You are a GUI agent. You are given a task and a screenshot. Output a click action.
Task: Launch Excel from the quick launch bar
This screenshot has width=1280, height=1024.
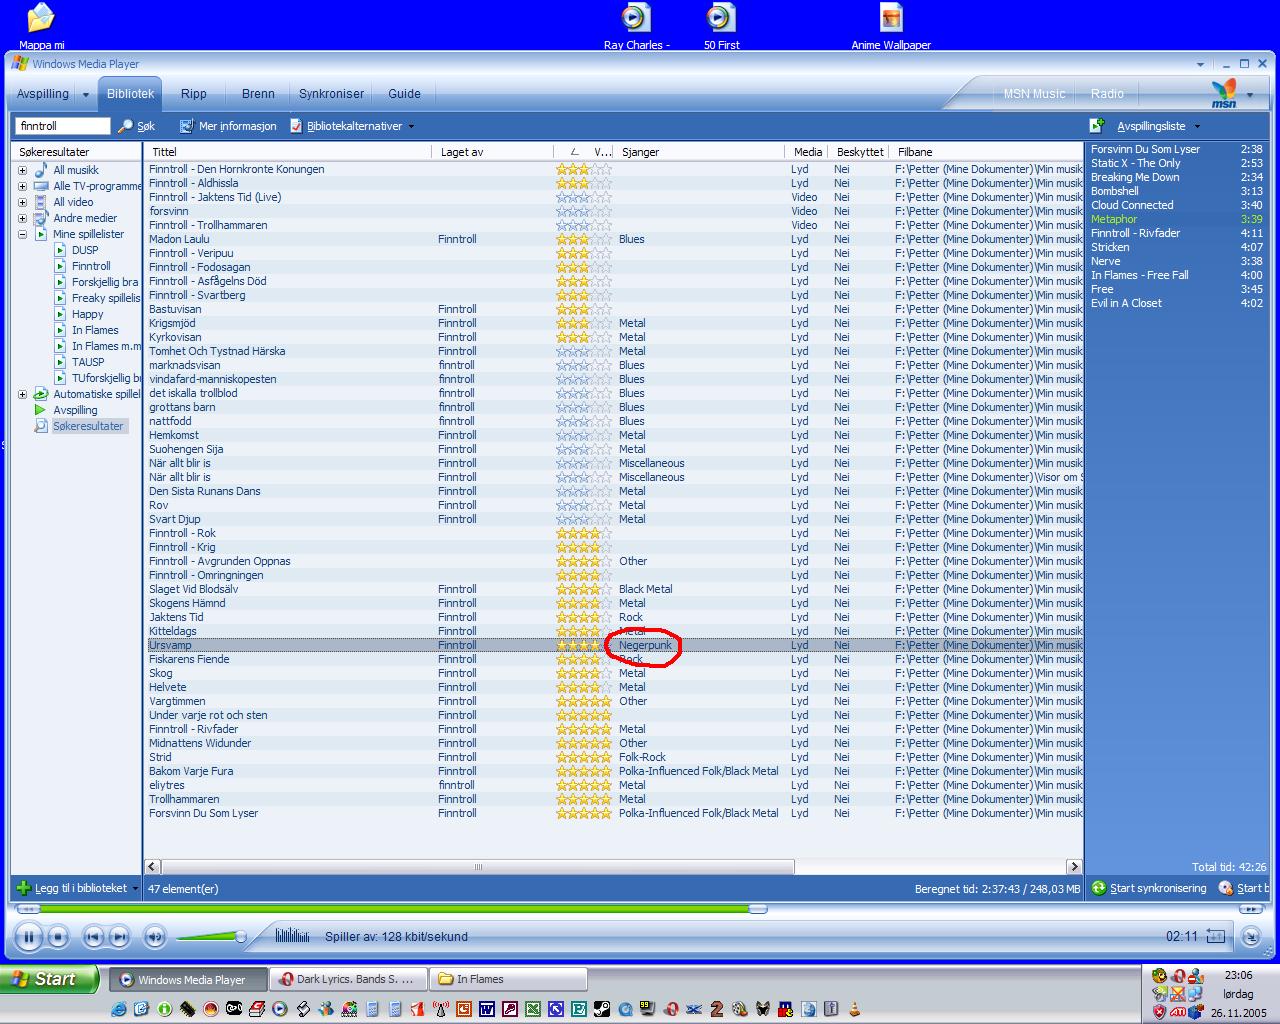(x=532, y=1009)
